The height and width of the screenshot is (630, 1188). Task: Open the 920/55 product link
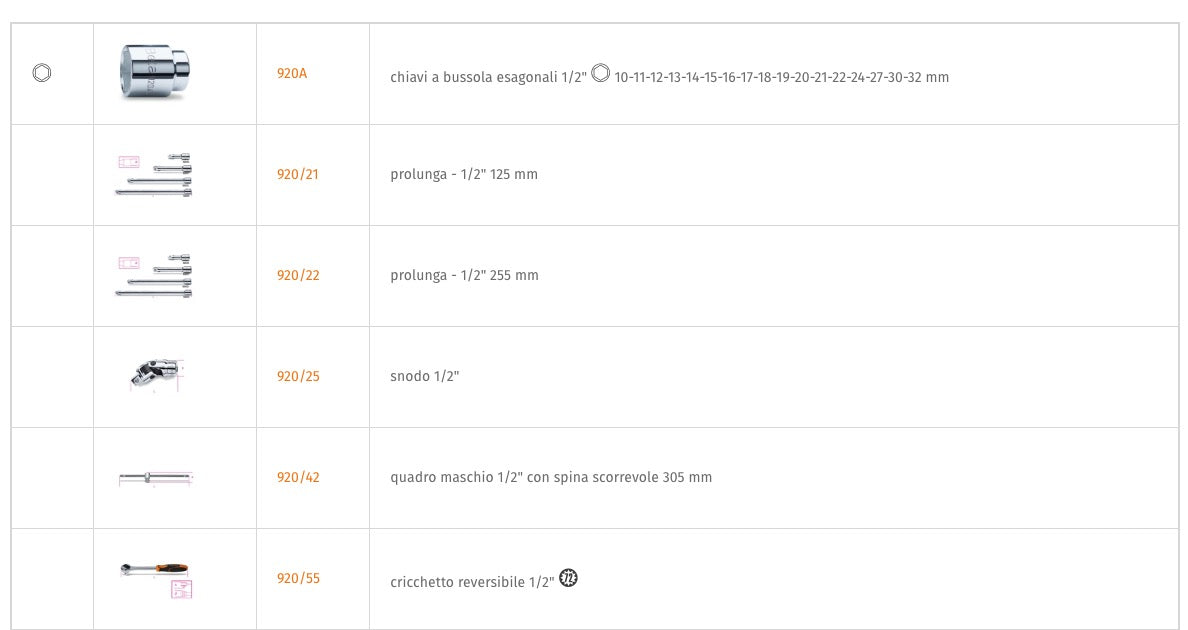[x=298, y=579]
